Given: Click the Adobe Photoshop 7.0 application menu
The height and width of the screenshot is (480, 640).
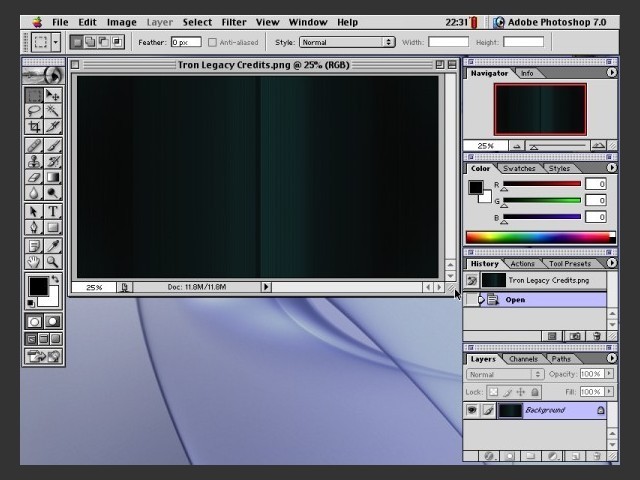Looking at the screenshot, I should coord(550,22).
